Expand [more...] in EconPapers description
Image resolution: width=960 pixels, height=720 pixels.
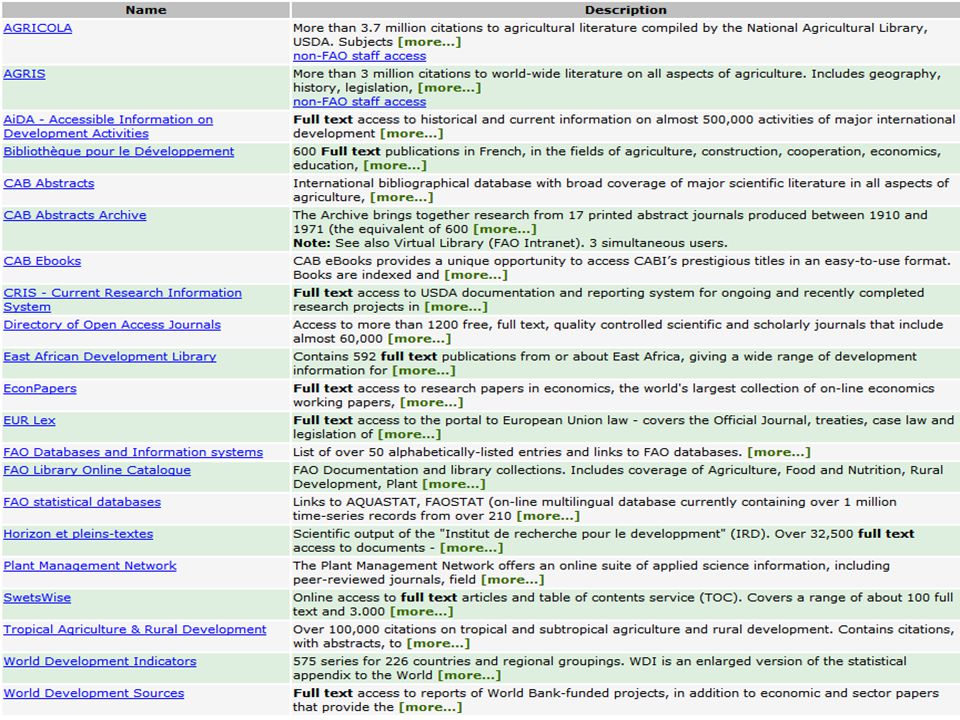(432, 402)
